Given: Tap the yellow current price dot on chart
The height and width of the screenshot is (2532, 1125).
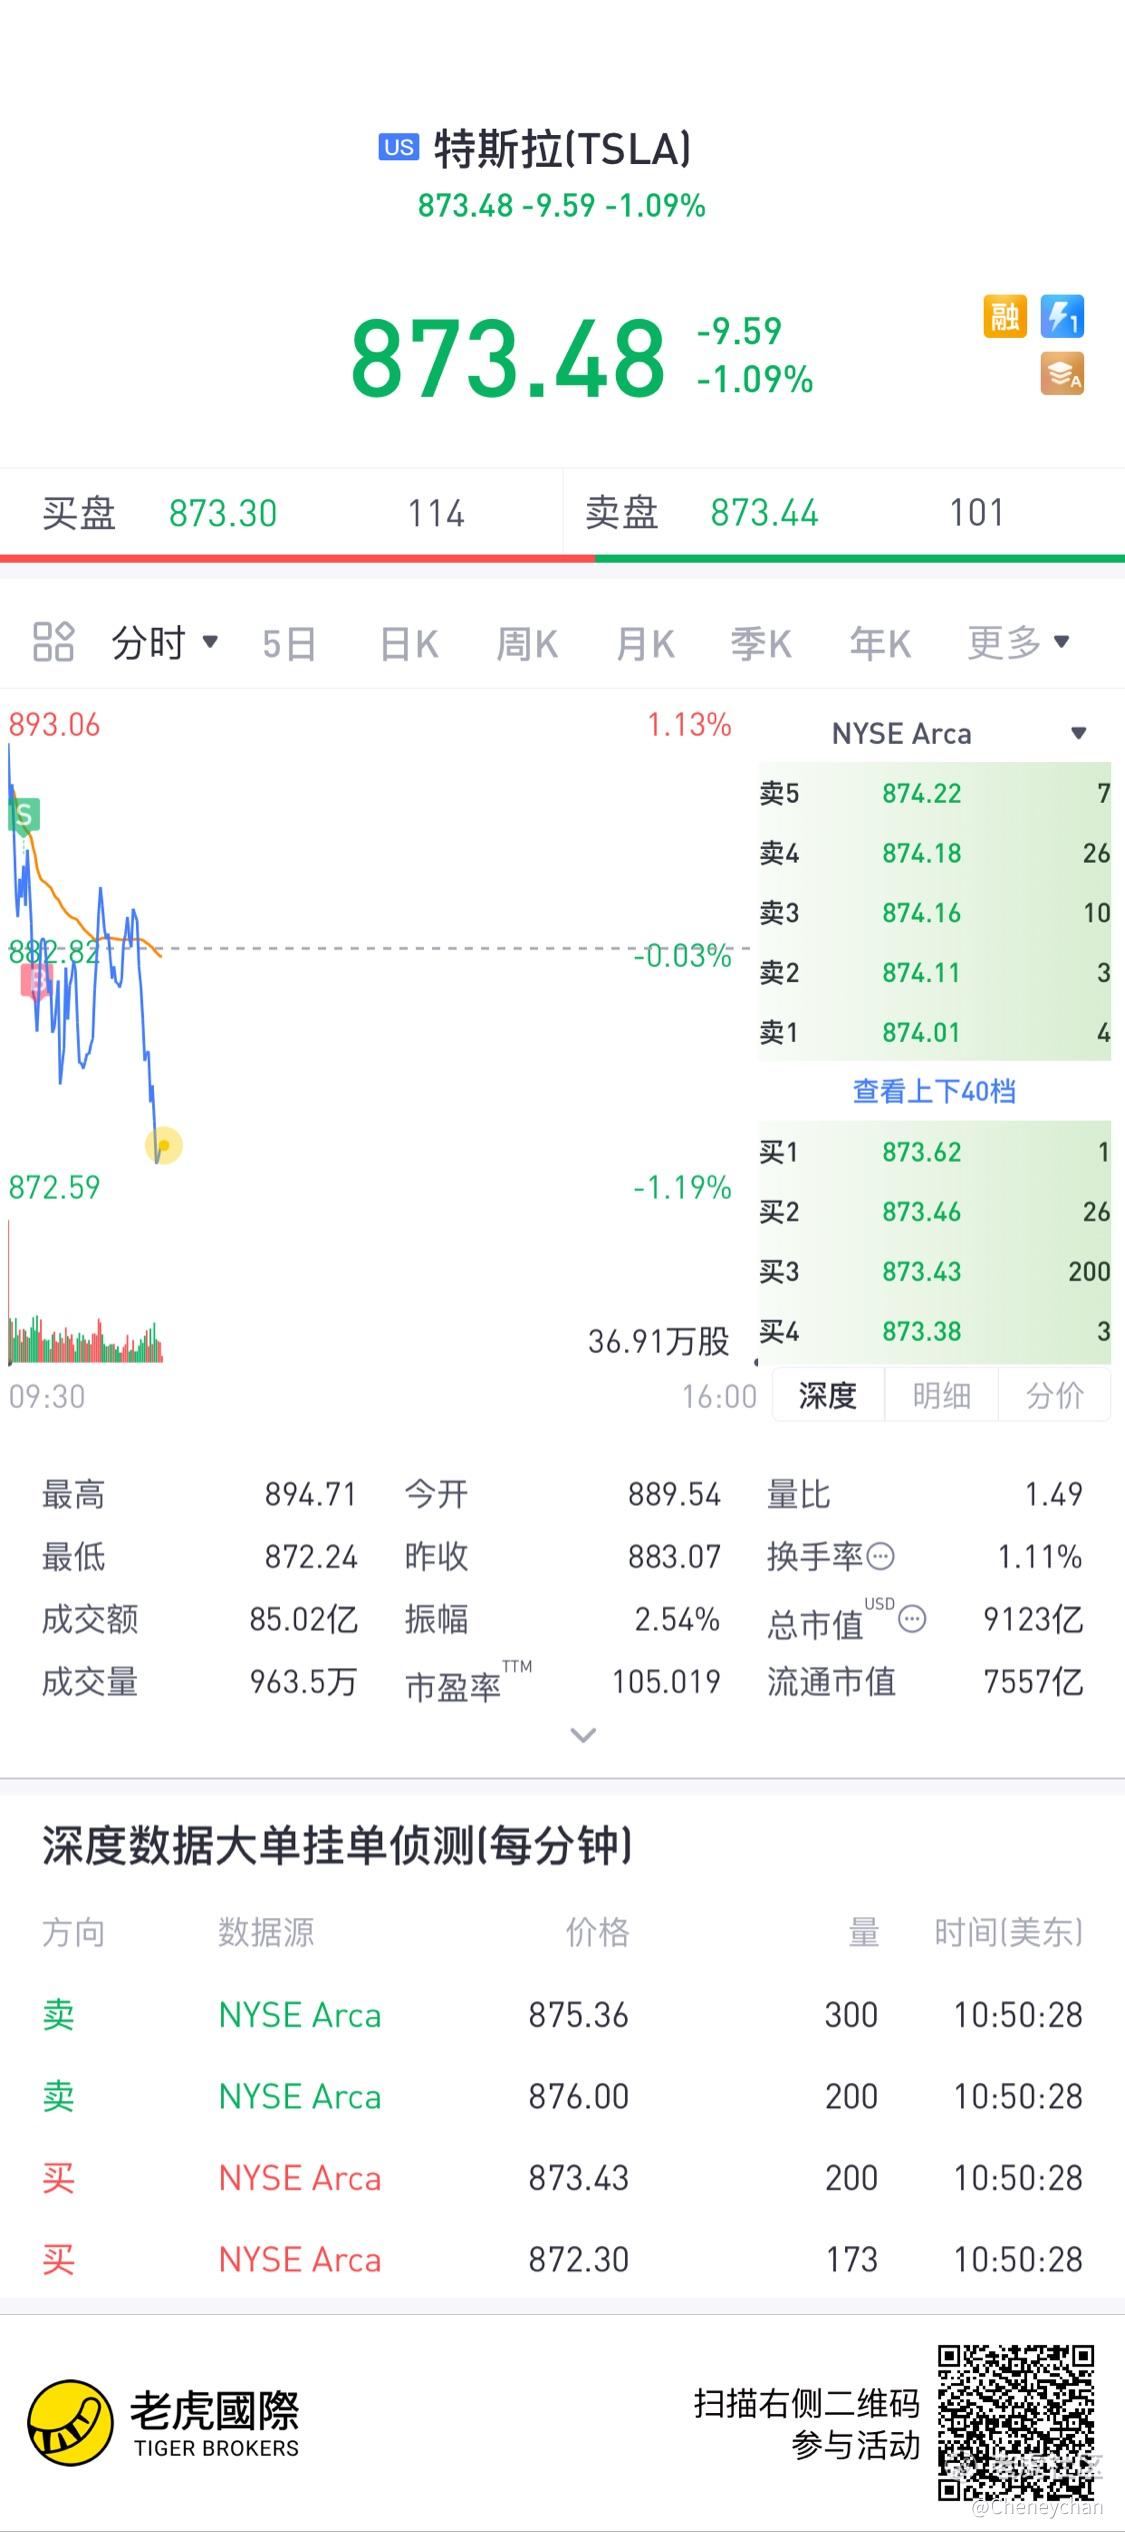Looking at the screenshot, I should 164,1145.
